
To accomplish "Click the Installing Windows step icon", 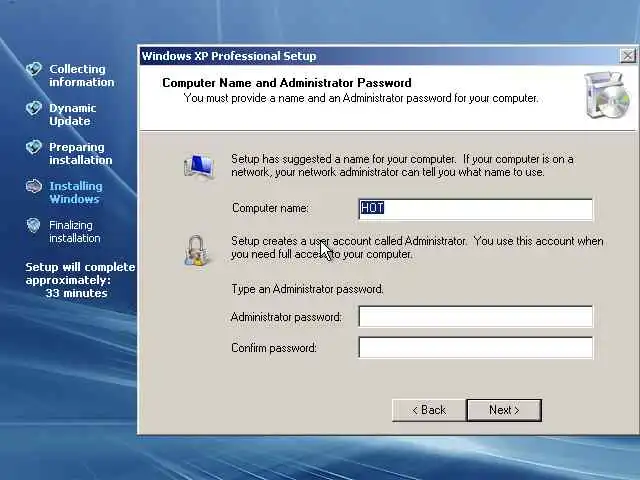I will [x=34, y=186].
